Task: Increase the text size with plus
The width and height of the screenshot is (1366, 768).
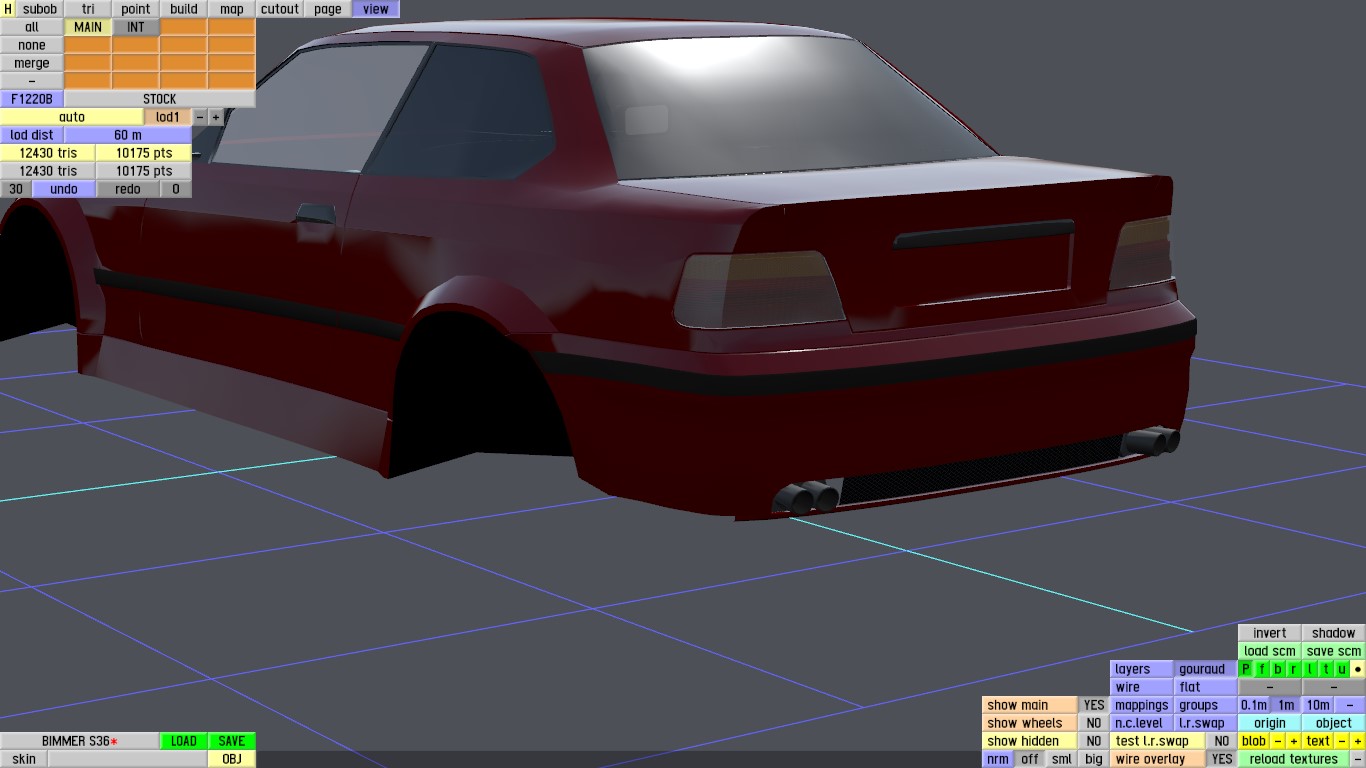Action: click(1358, 741)
